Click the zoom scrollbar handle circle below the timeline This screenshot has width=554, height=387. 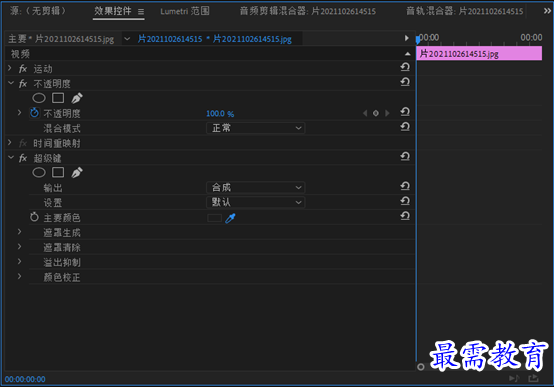click(x=420, y=367)
